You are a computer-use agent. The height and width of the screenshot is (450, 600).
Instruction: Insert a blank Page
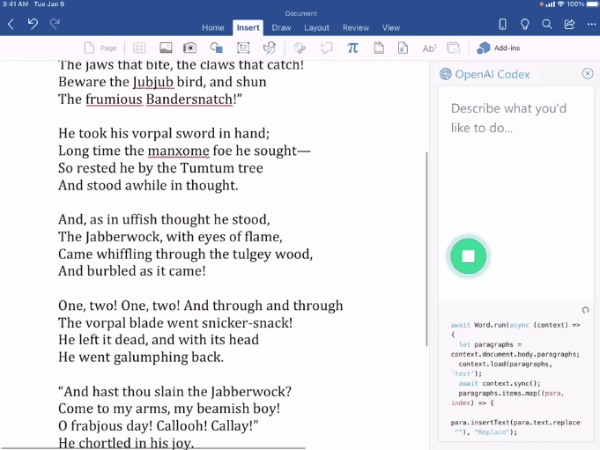coord(100,48)
